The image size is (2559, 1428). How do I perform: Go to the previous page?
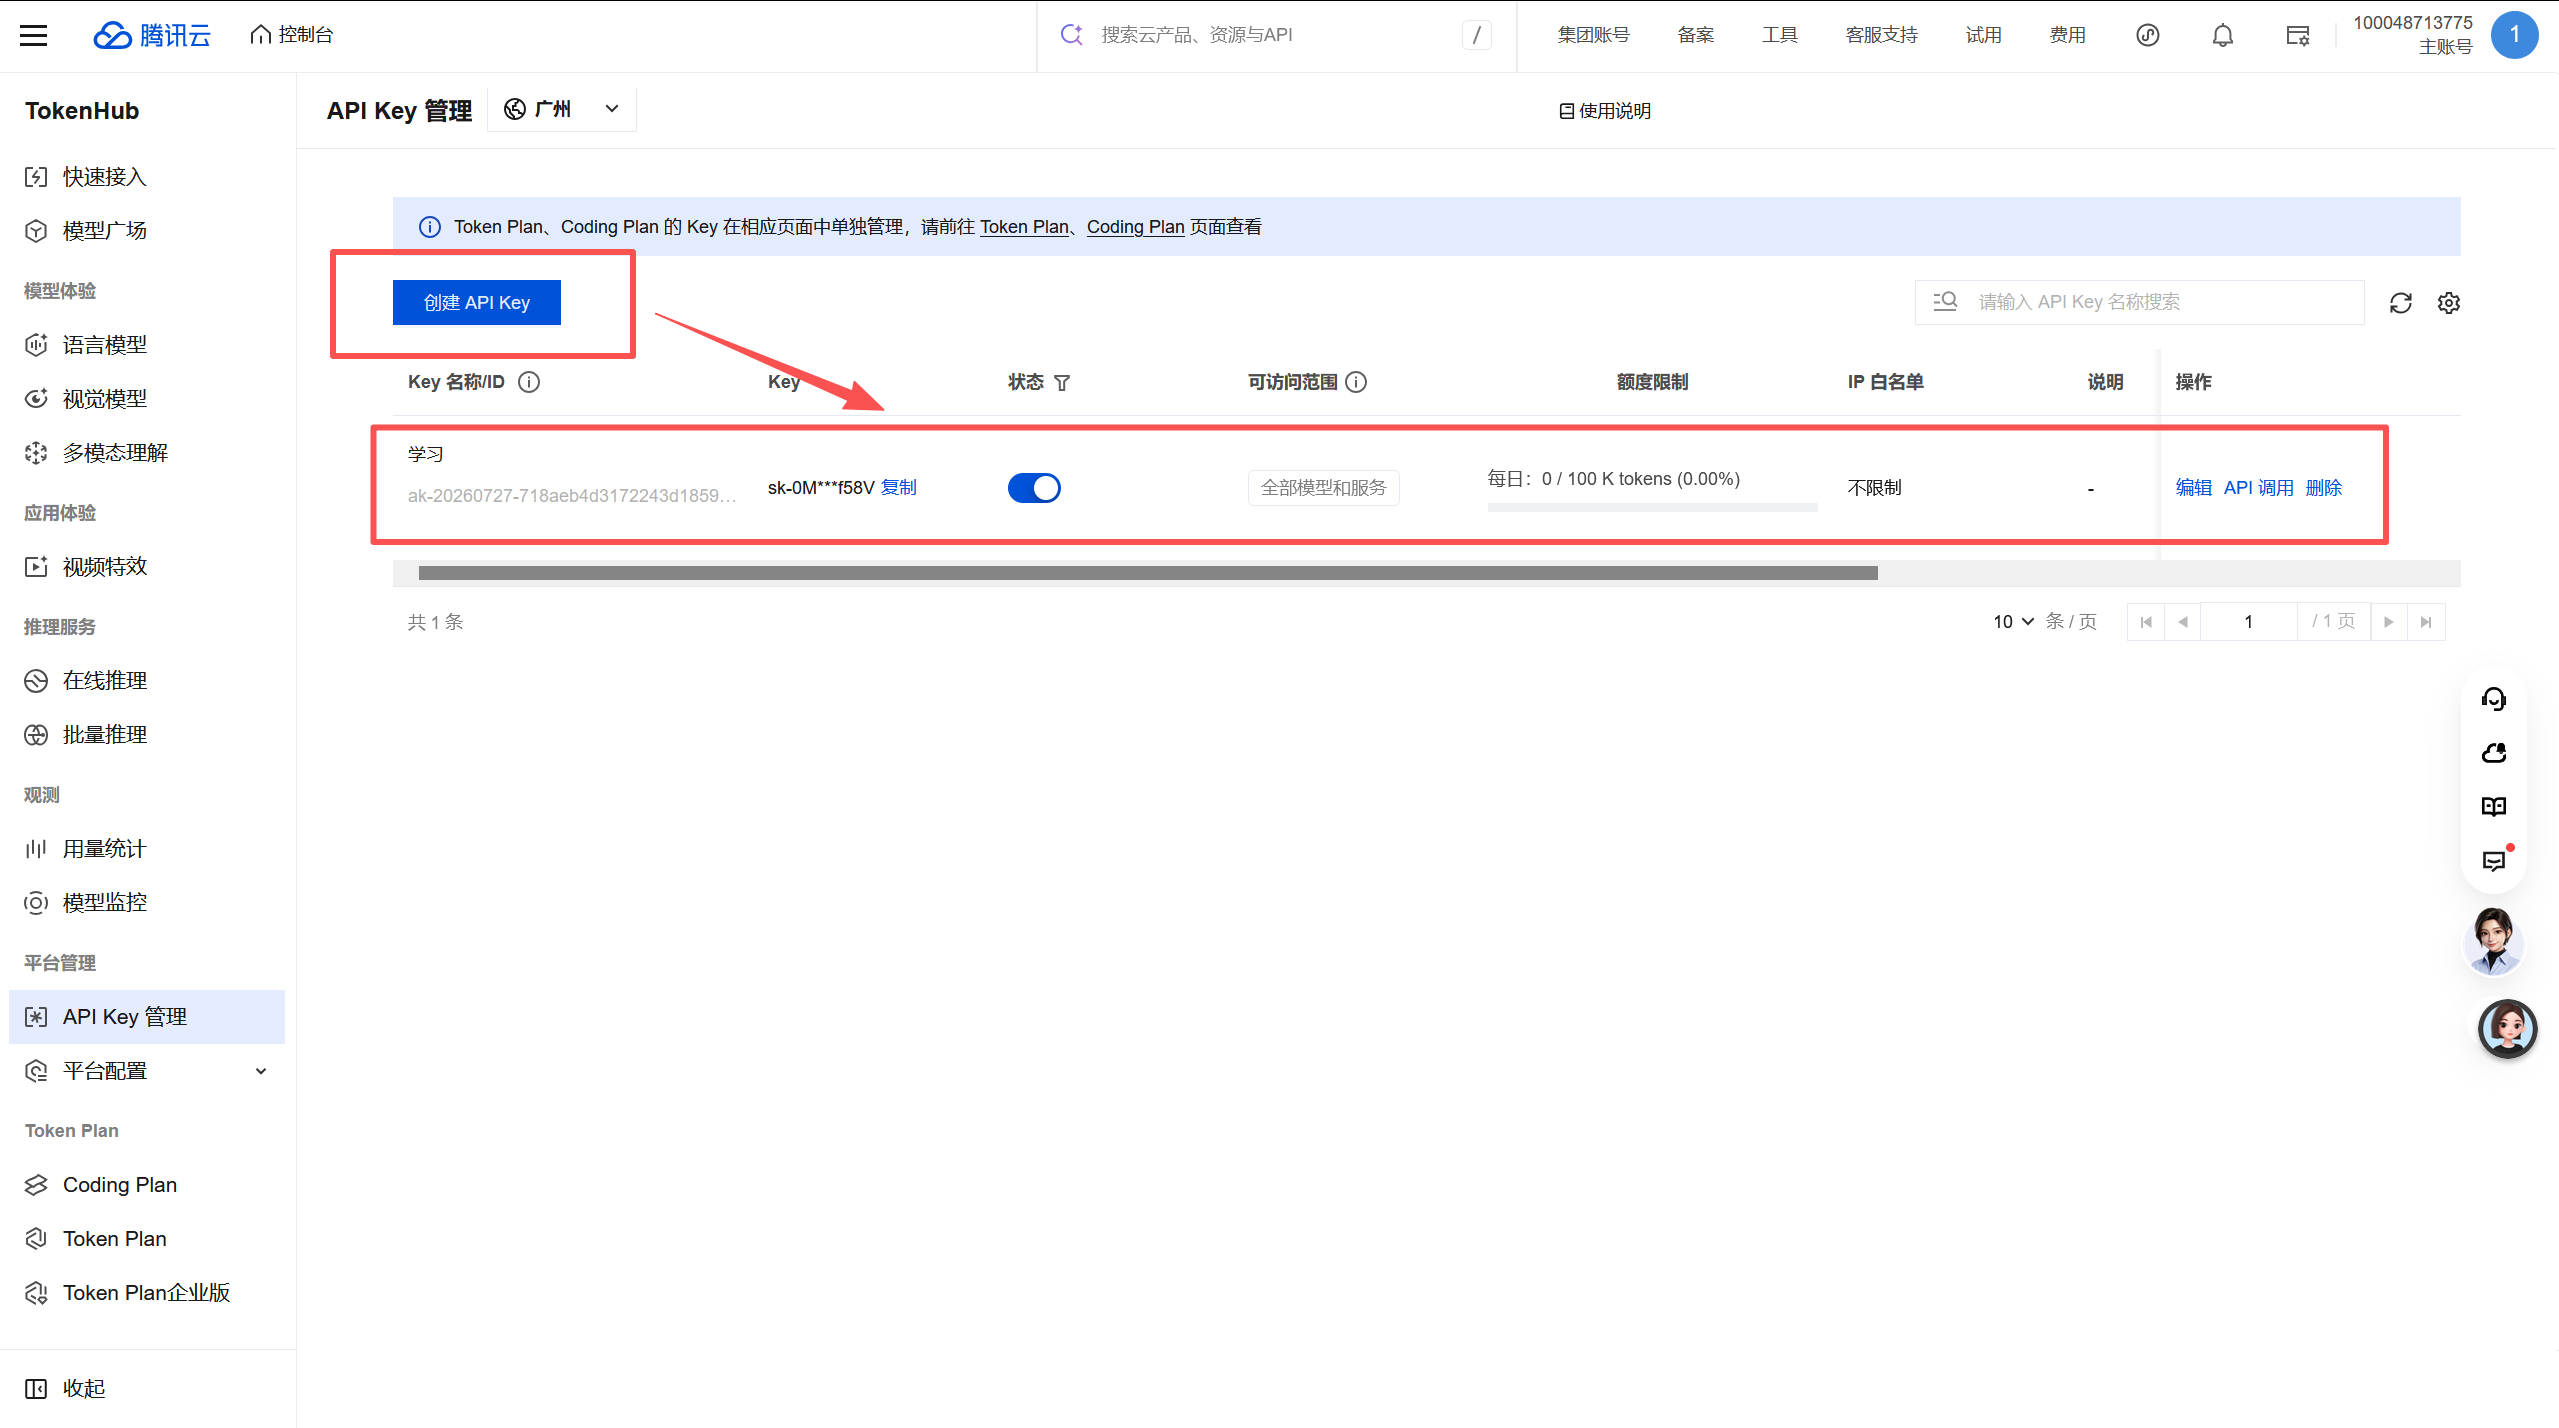2183,622
